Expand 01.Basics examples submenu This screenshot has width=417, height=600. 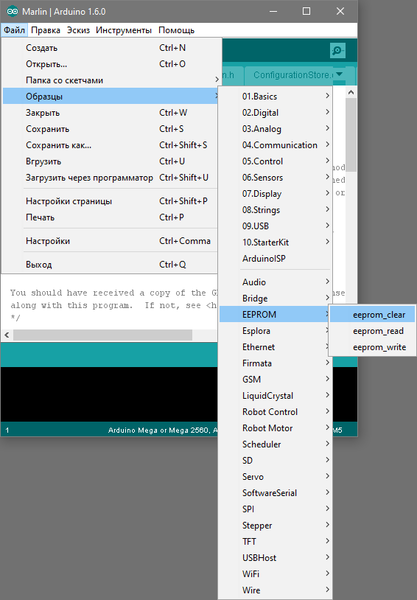point(276,96)
